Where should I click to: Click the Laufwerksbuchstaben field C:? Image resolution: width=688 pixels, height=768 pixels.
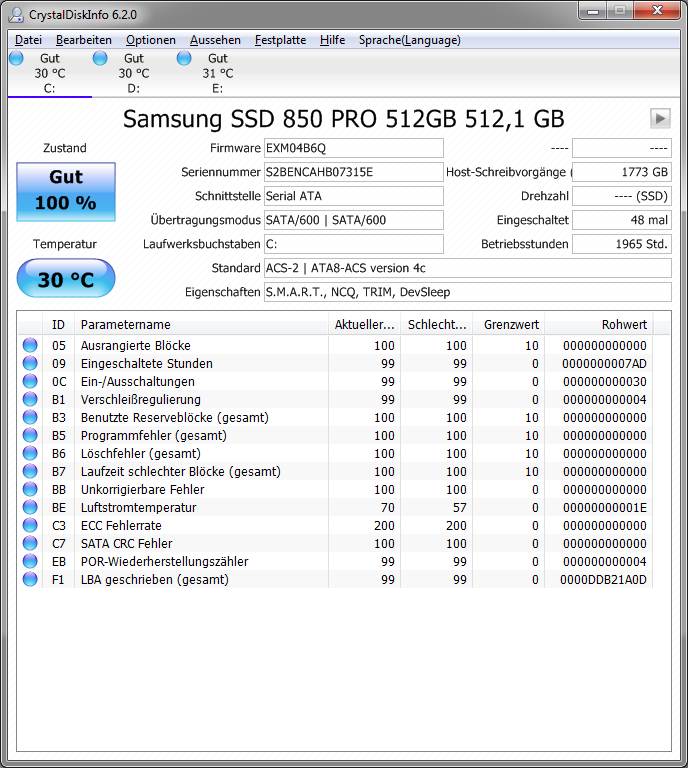(x=354, y=244)
